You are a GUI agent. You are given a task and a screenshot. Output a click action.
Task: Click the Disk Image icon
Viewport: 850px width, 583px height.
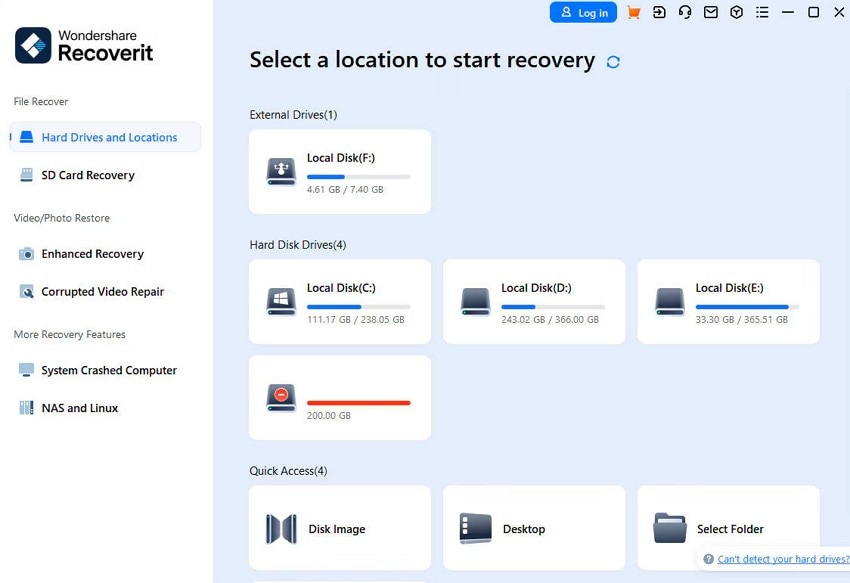coord(281,529)
